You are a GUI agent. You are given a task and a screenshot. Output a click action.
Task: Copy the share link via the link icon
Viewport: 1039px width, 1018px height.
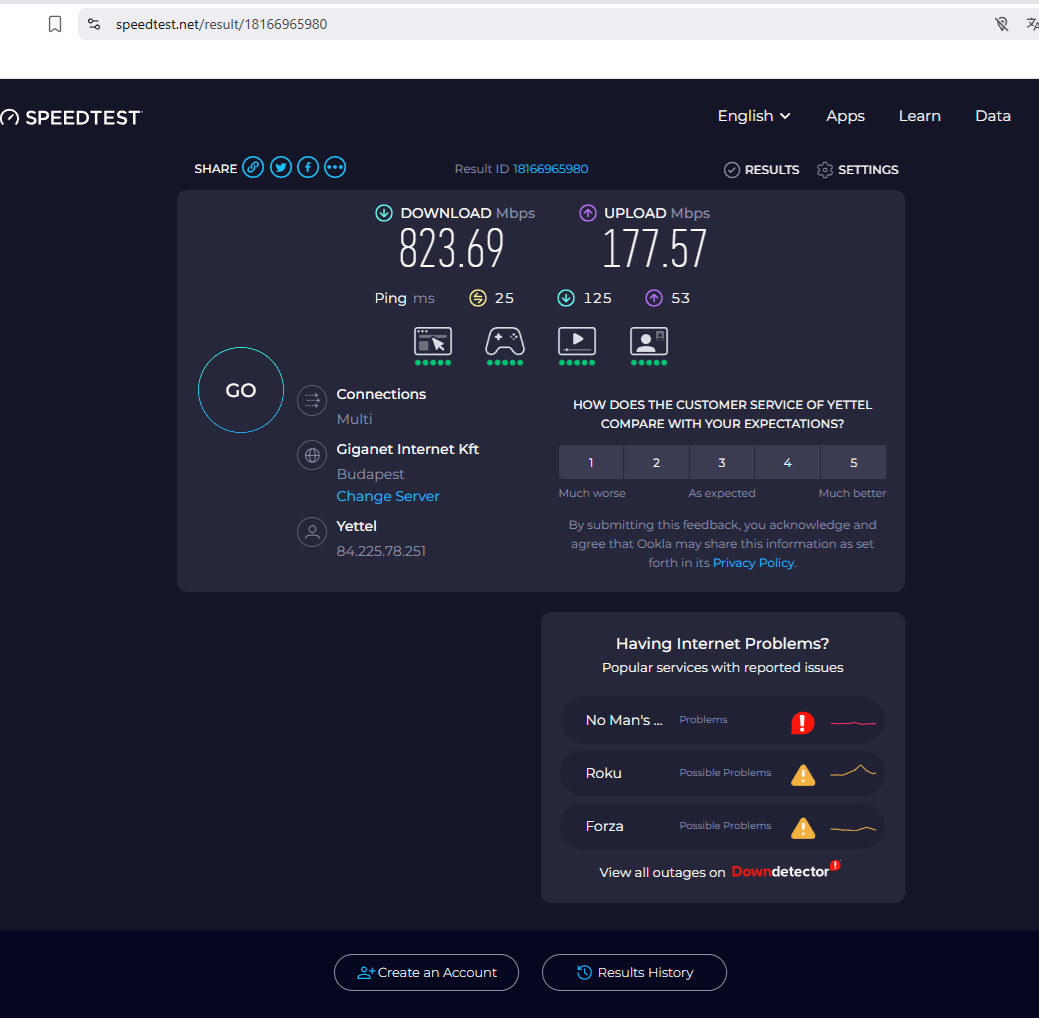tap(253, 167)
